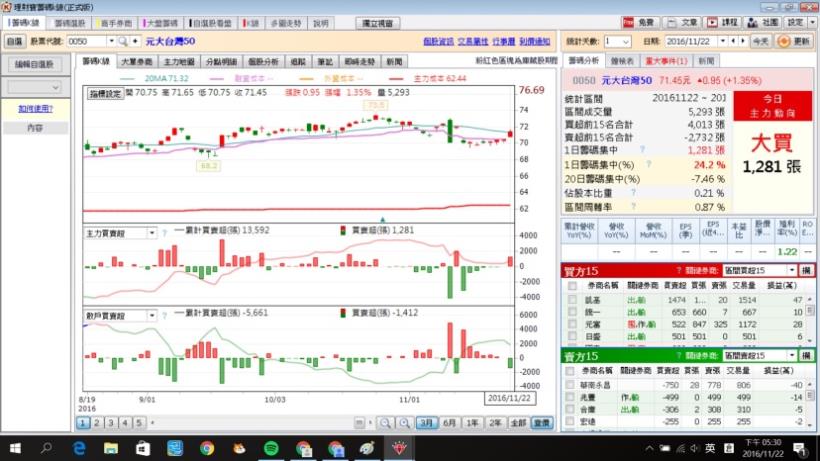The width and height of the screenshot is (820, 461).
Task: Open the notification center icon in tray
Action: pos(799,448)
